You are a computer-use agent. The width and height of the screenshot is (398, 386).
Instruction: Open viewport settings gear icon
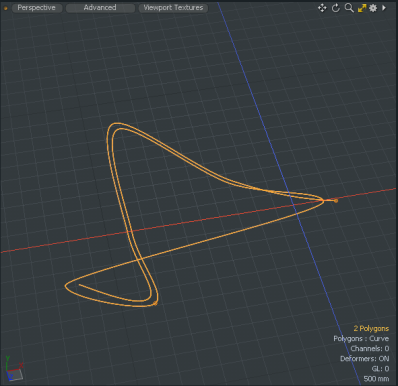(x=373, y=8)
